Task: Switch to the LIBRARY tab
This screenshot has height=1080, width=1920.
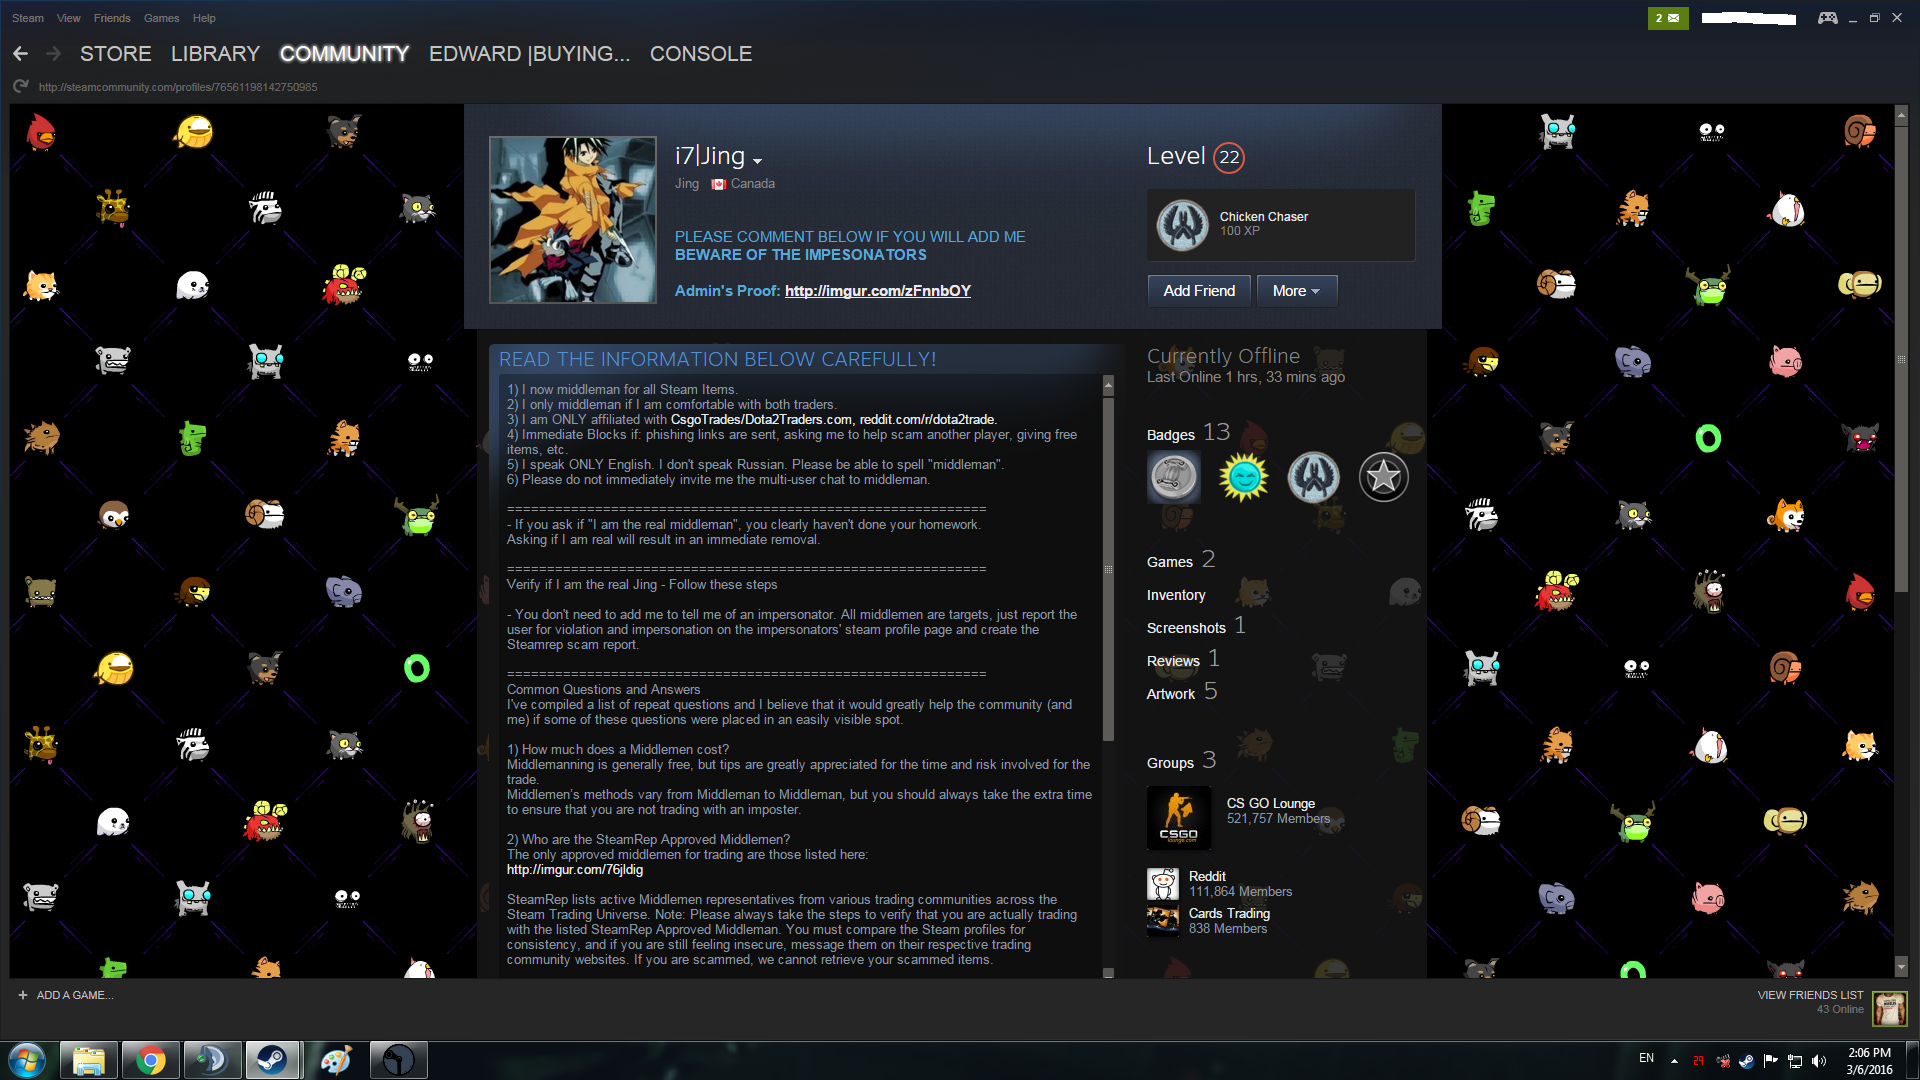Action: 215,54
